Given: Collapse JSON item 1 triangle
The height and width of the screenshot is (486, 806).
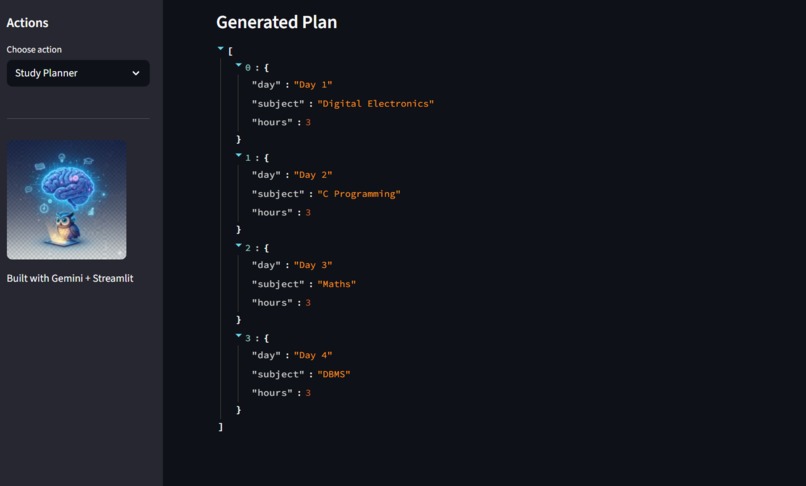Looking at the screenshot, I should click(x=239, y=155).
